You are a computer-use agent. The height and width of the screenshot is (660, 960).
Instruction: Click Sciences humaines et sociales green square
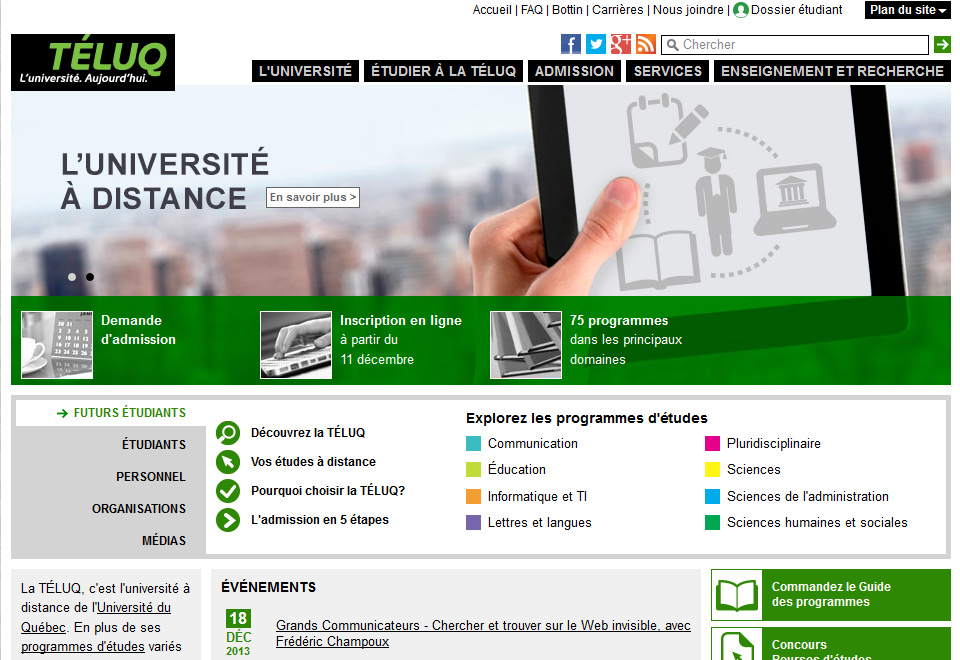(x=713, y=522)
